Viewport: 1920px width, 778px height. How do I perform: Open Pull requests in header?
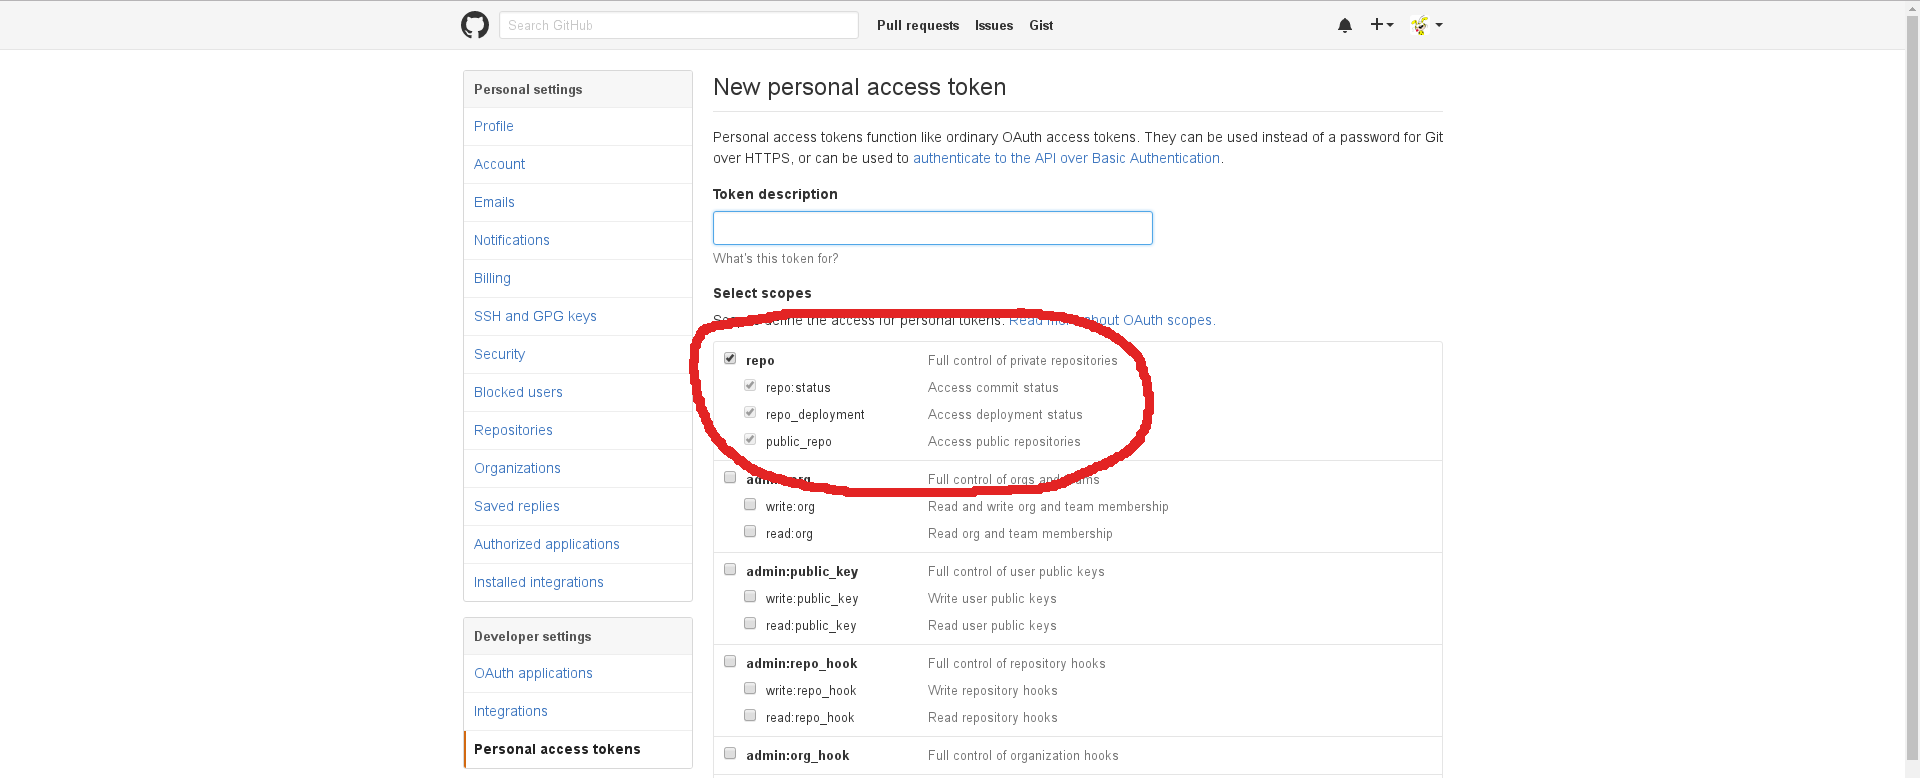(x=918, y=25)
